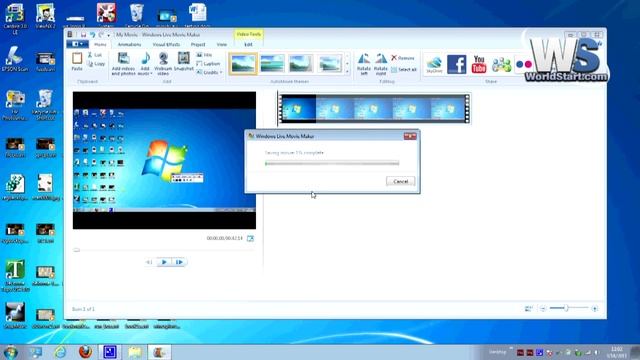
Task: Open the Video Tools Edit tab
Action: (248, 44)
